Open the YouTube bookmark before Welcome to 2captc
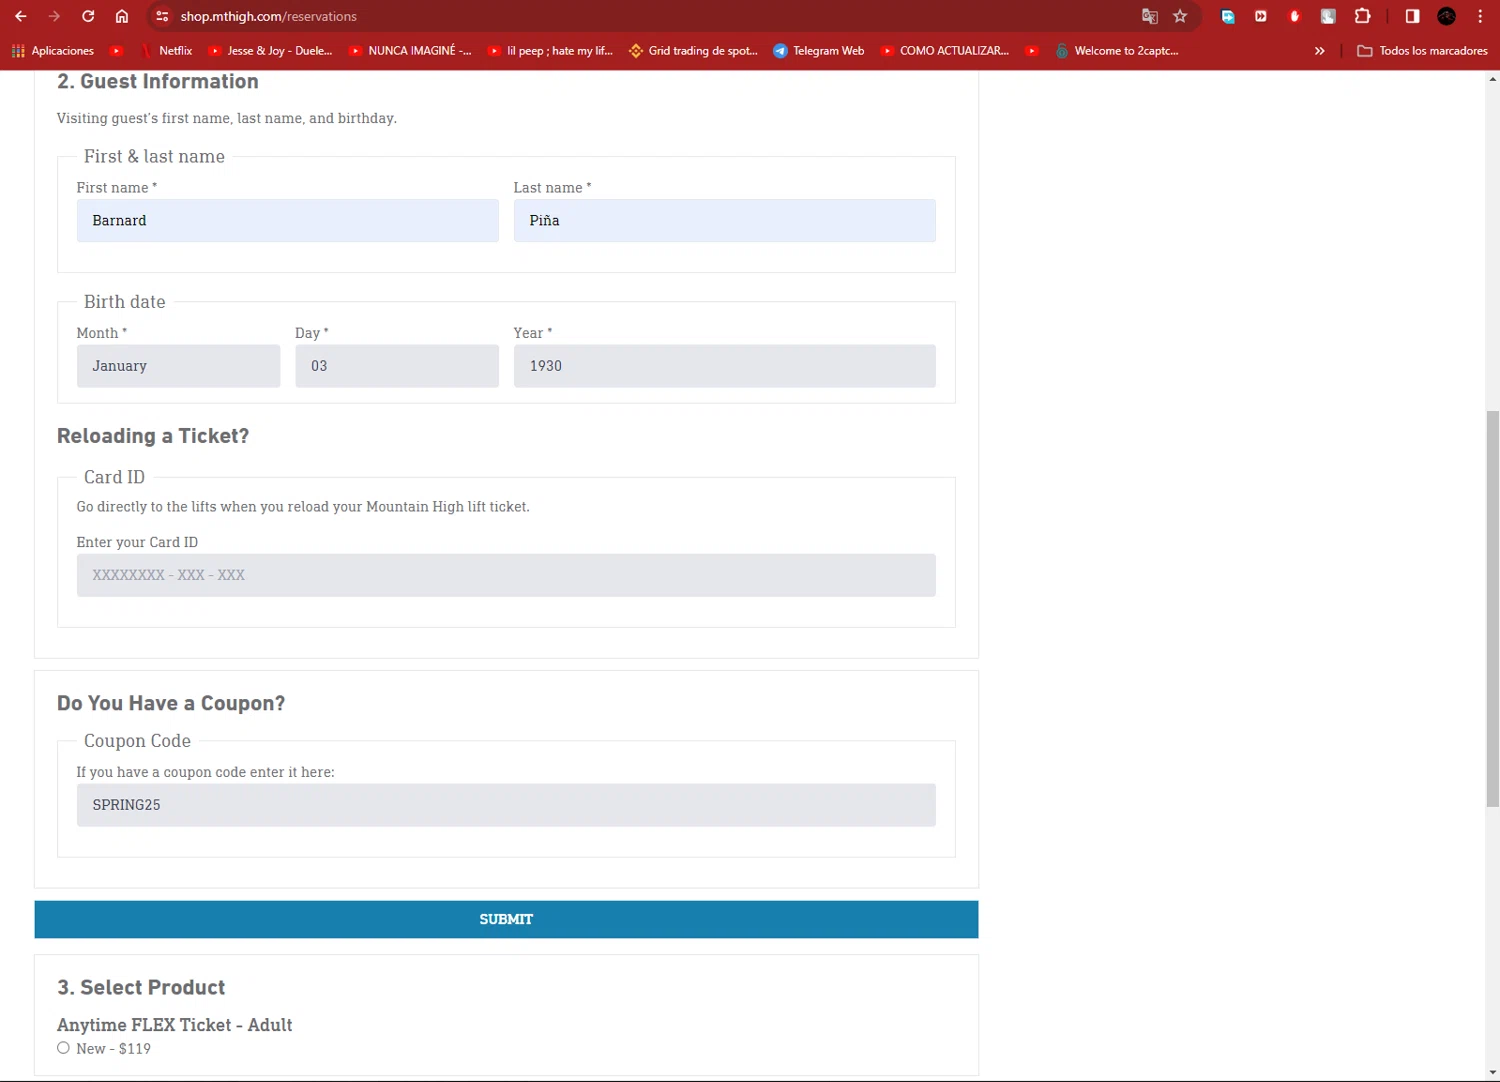Viewport: 1500px width, 1082px height. tap(1032, 51)
